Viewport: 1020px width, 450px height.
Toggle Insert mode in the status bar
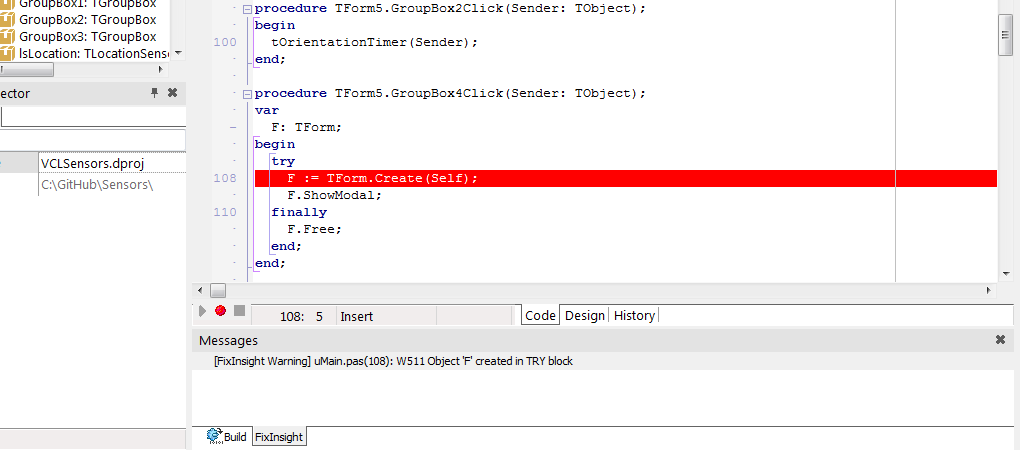[357, 316]
